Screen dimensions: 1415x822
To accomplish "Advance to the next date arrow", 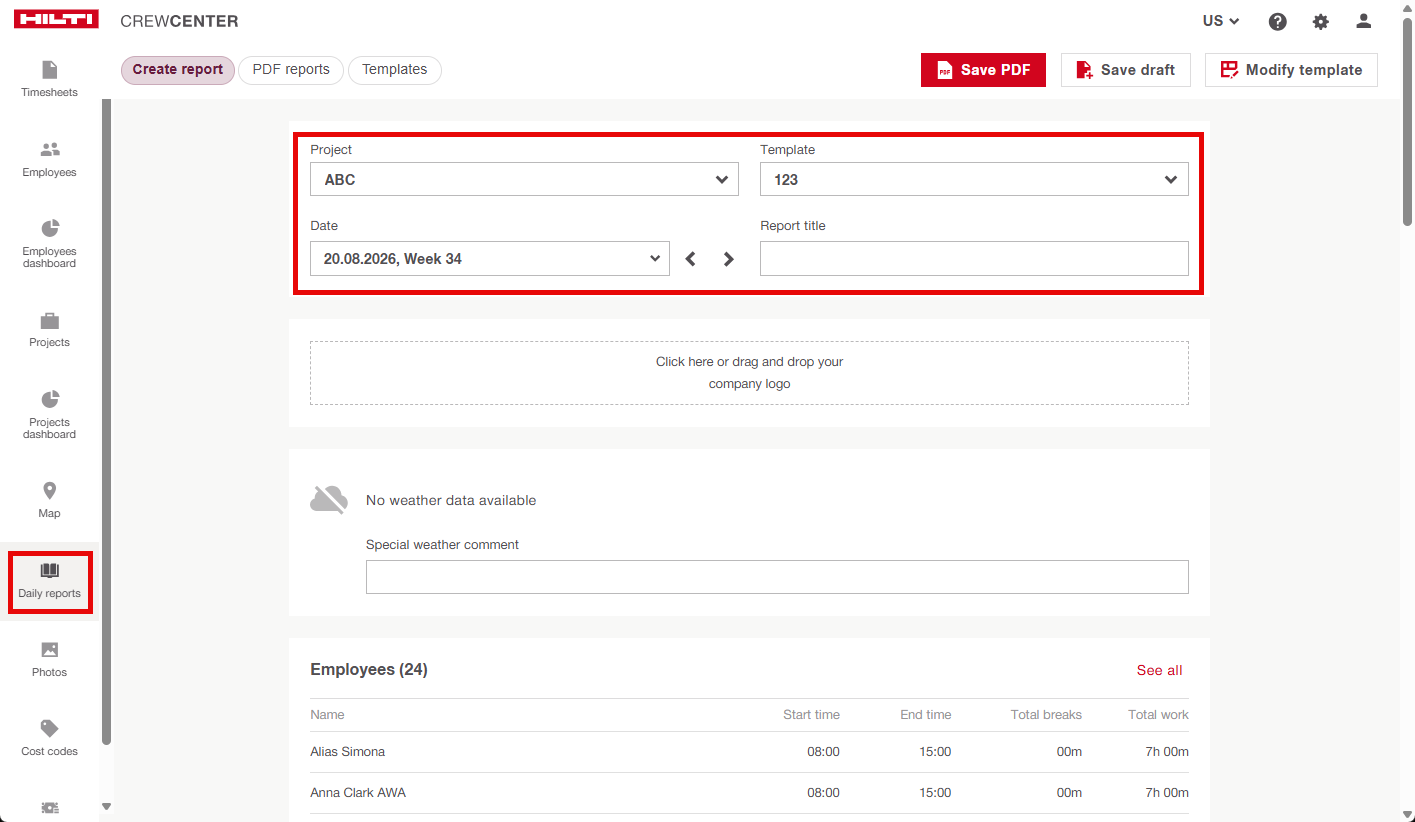I will tap(728, 259).
